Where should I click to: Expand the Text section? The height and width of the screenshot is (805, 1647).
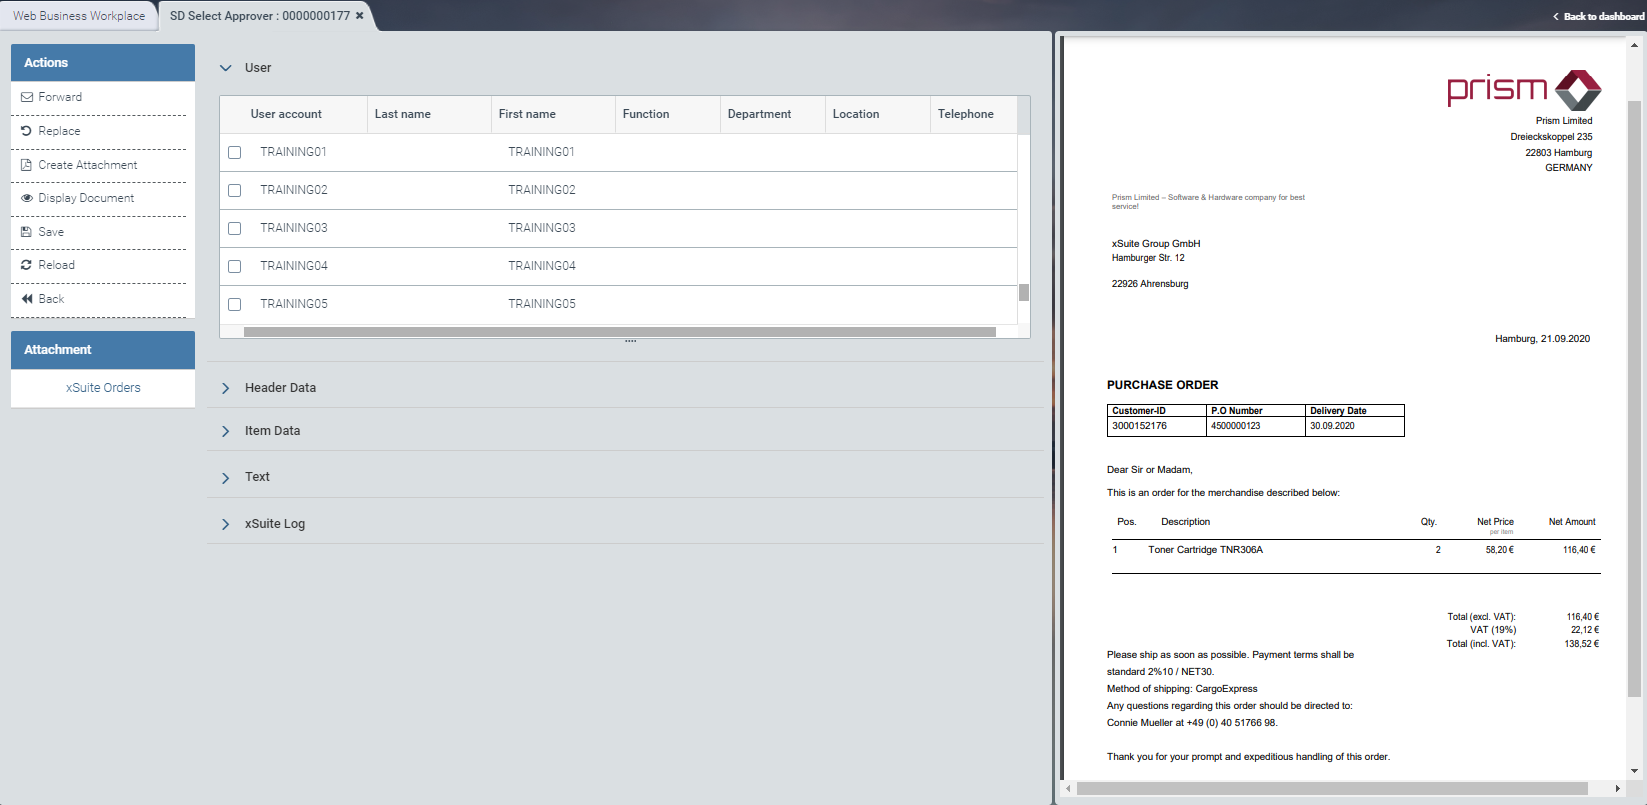226,478
